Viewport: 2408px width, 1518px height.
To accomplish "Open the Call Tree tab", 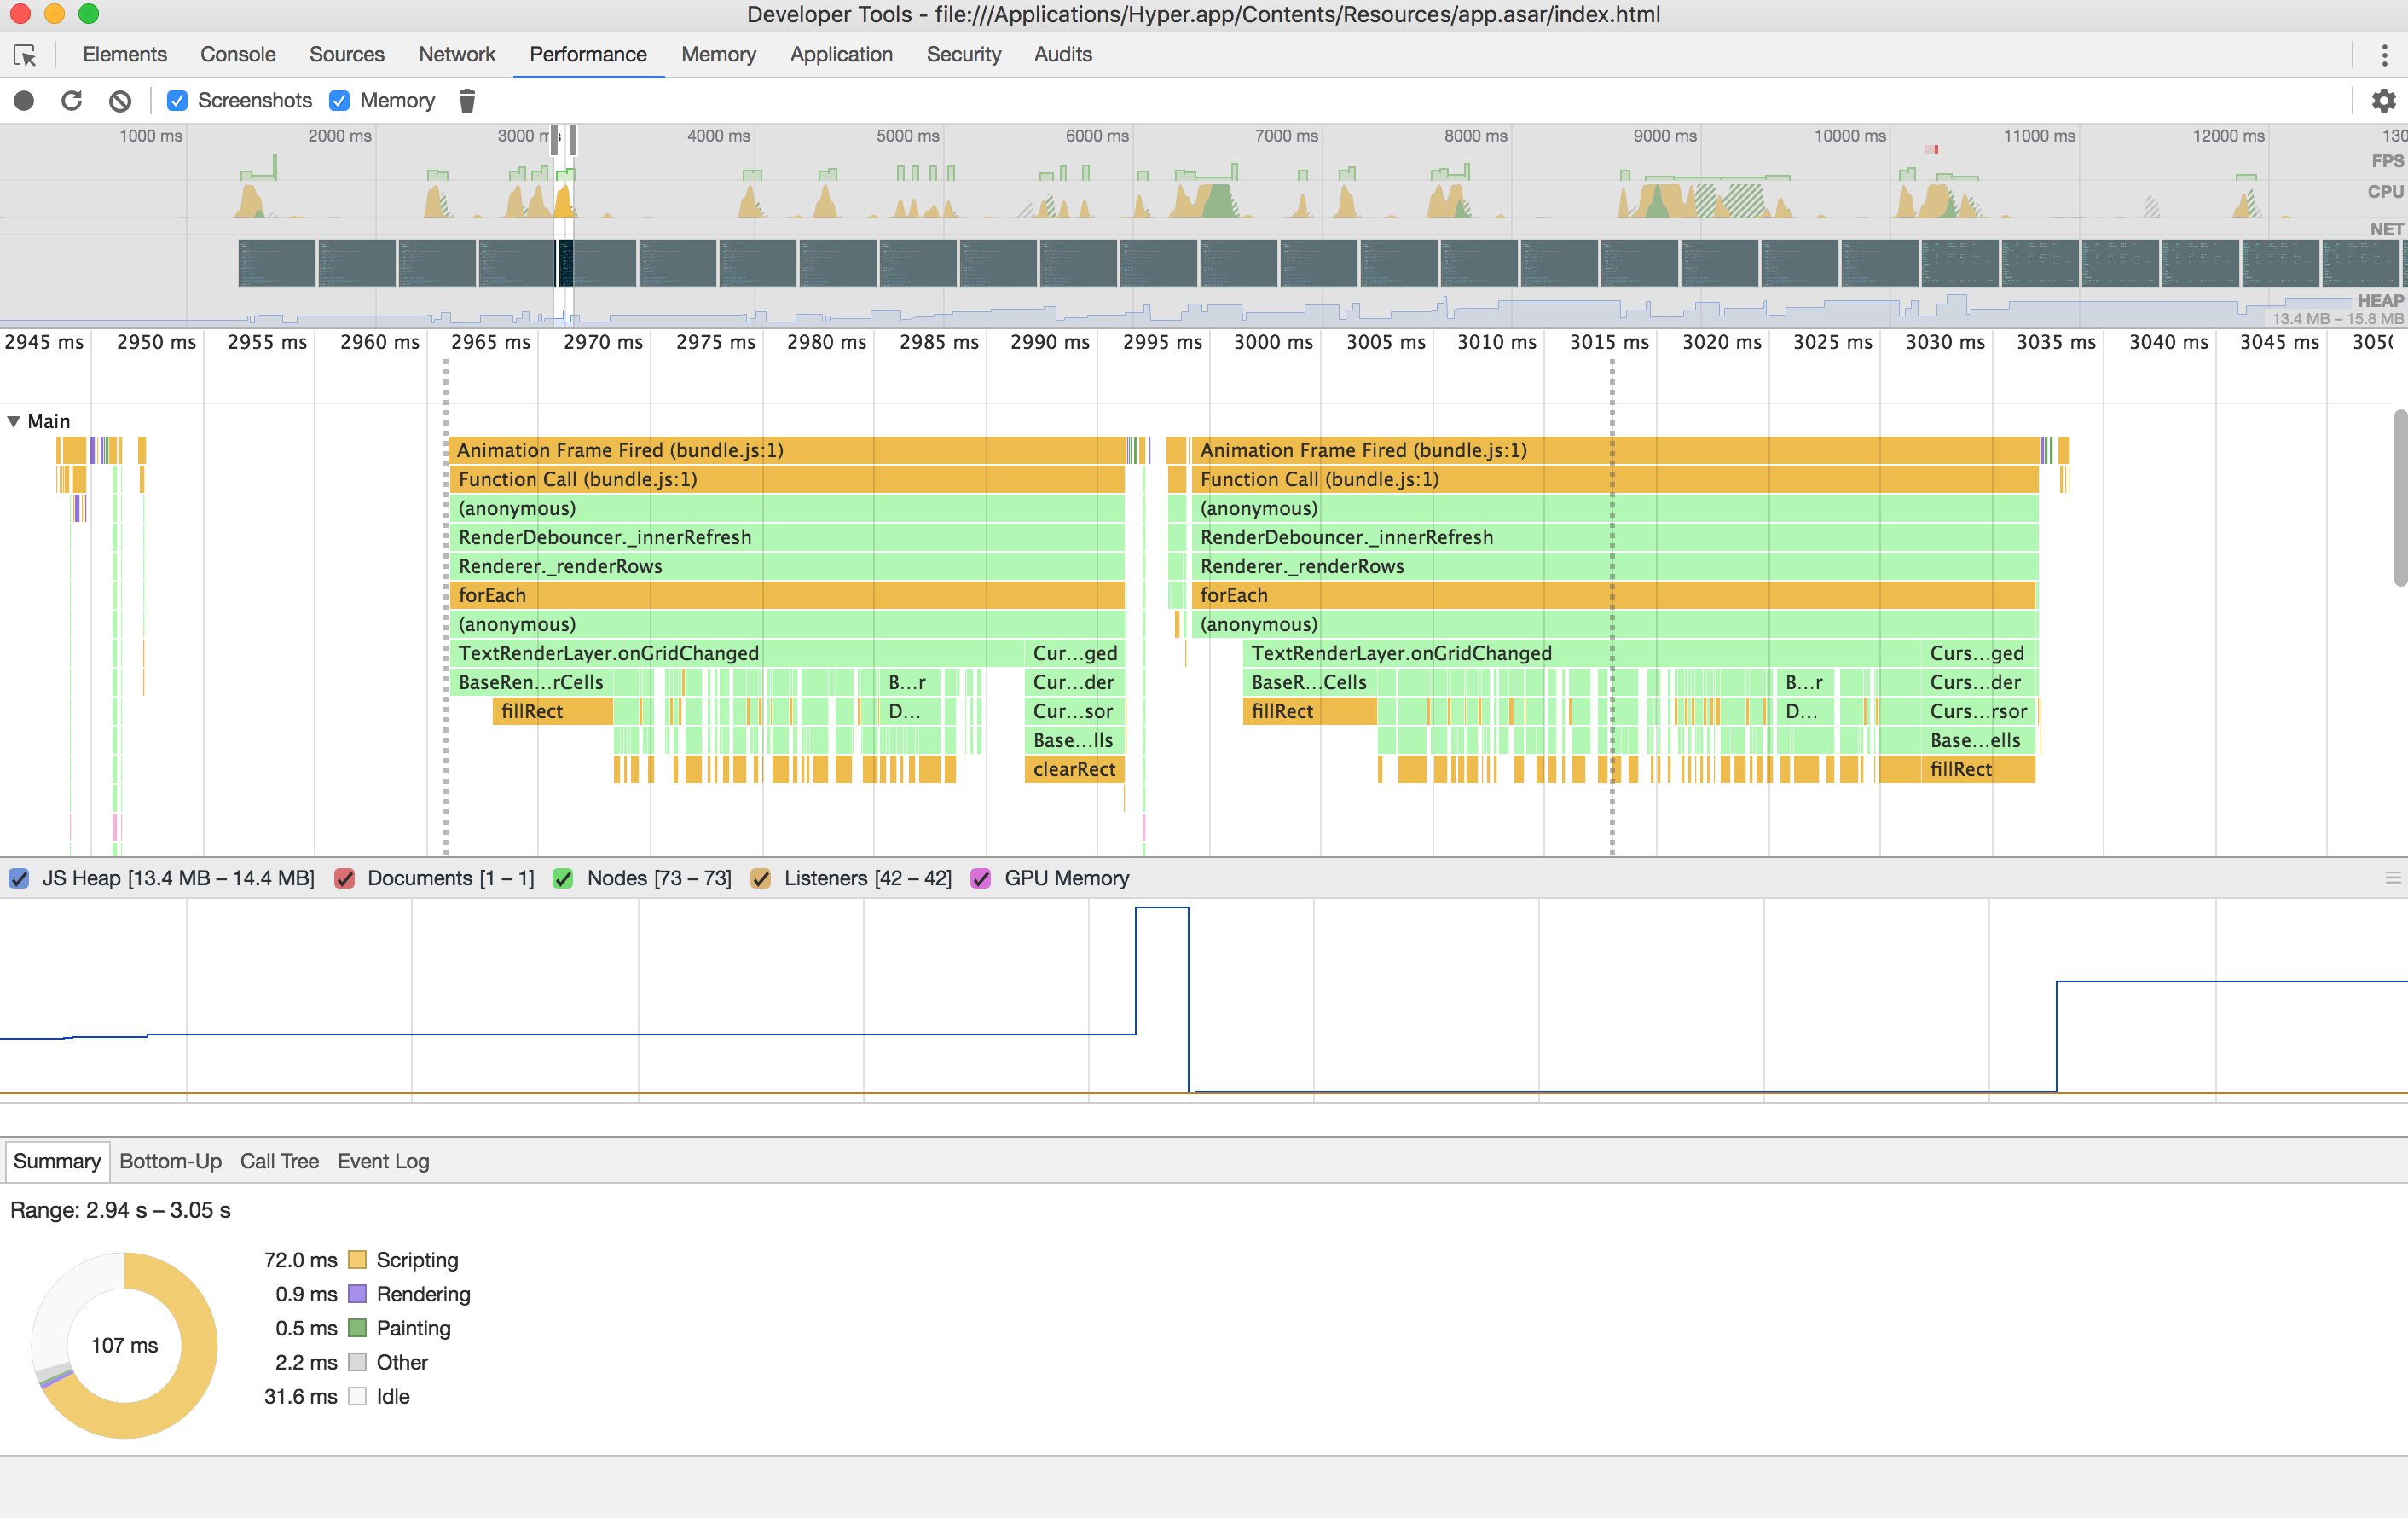I will click(x=279, y=1161).
